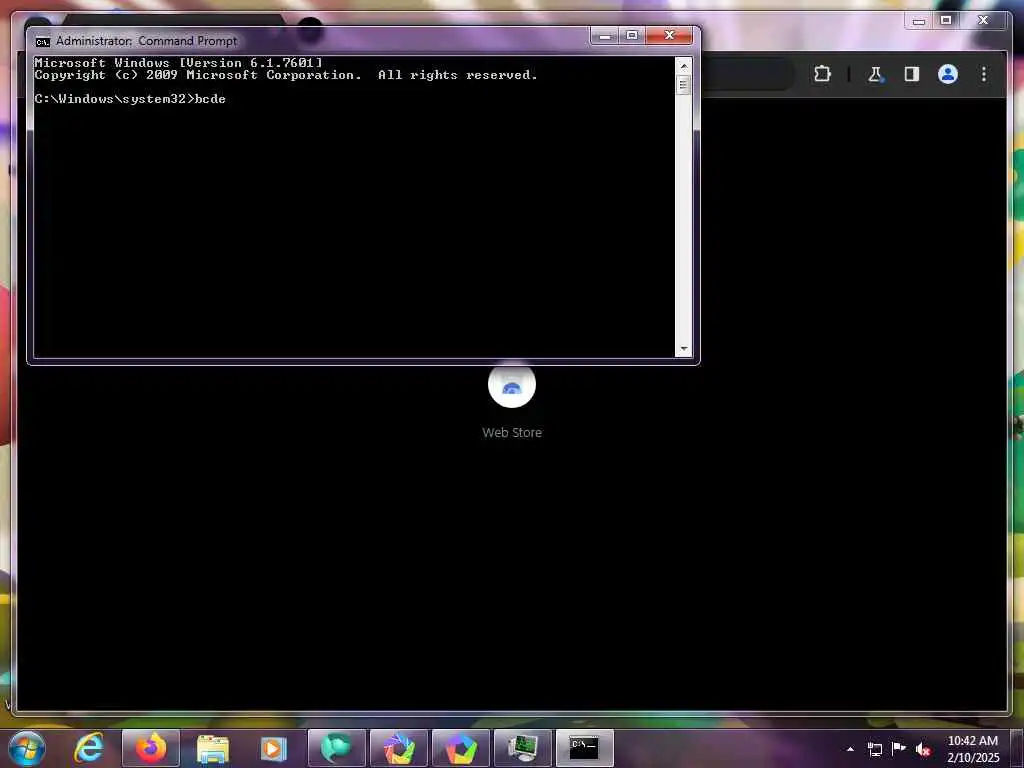
Task: Open the Action Center flag icon
Action: (x=899, y=748)
